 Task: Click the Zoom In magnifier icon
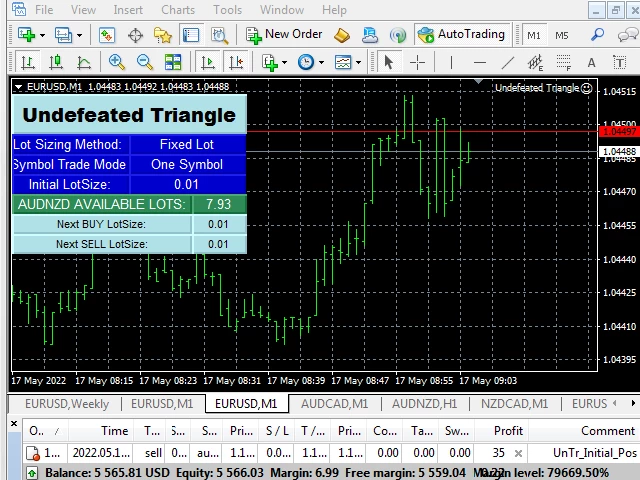pos(117,62)
